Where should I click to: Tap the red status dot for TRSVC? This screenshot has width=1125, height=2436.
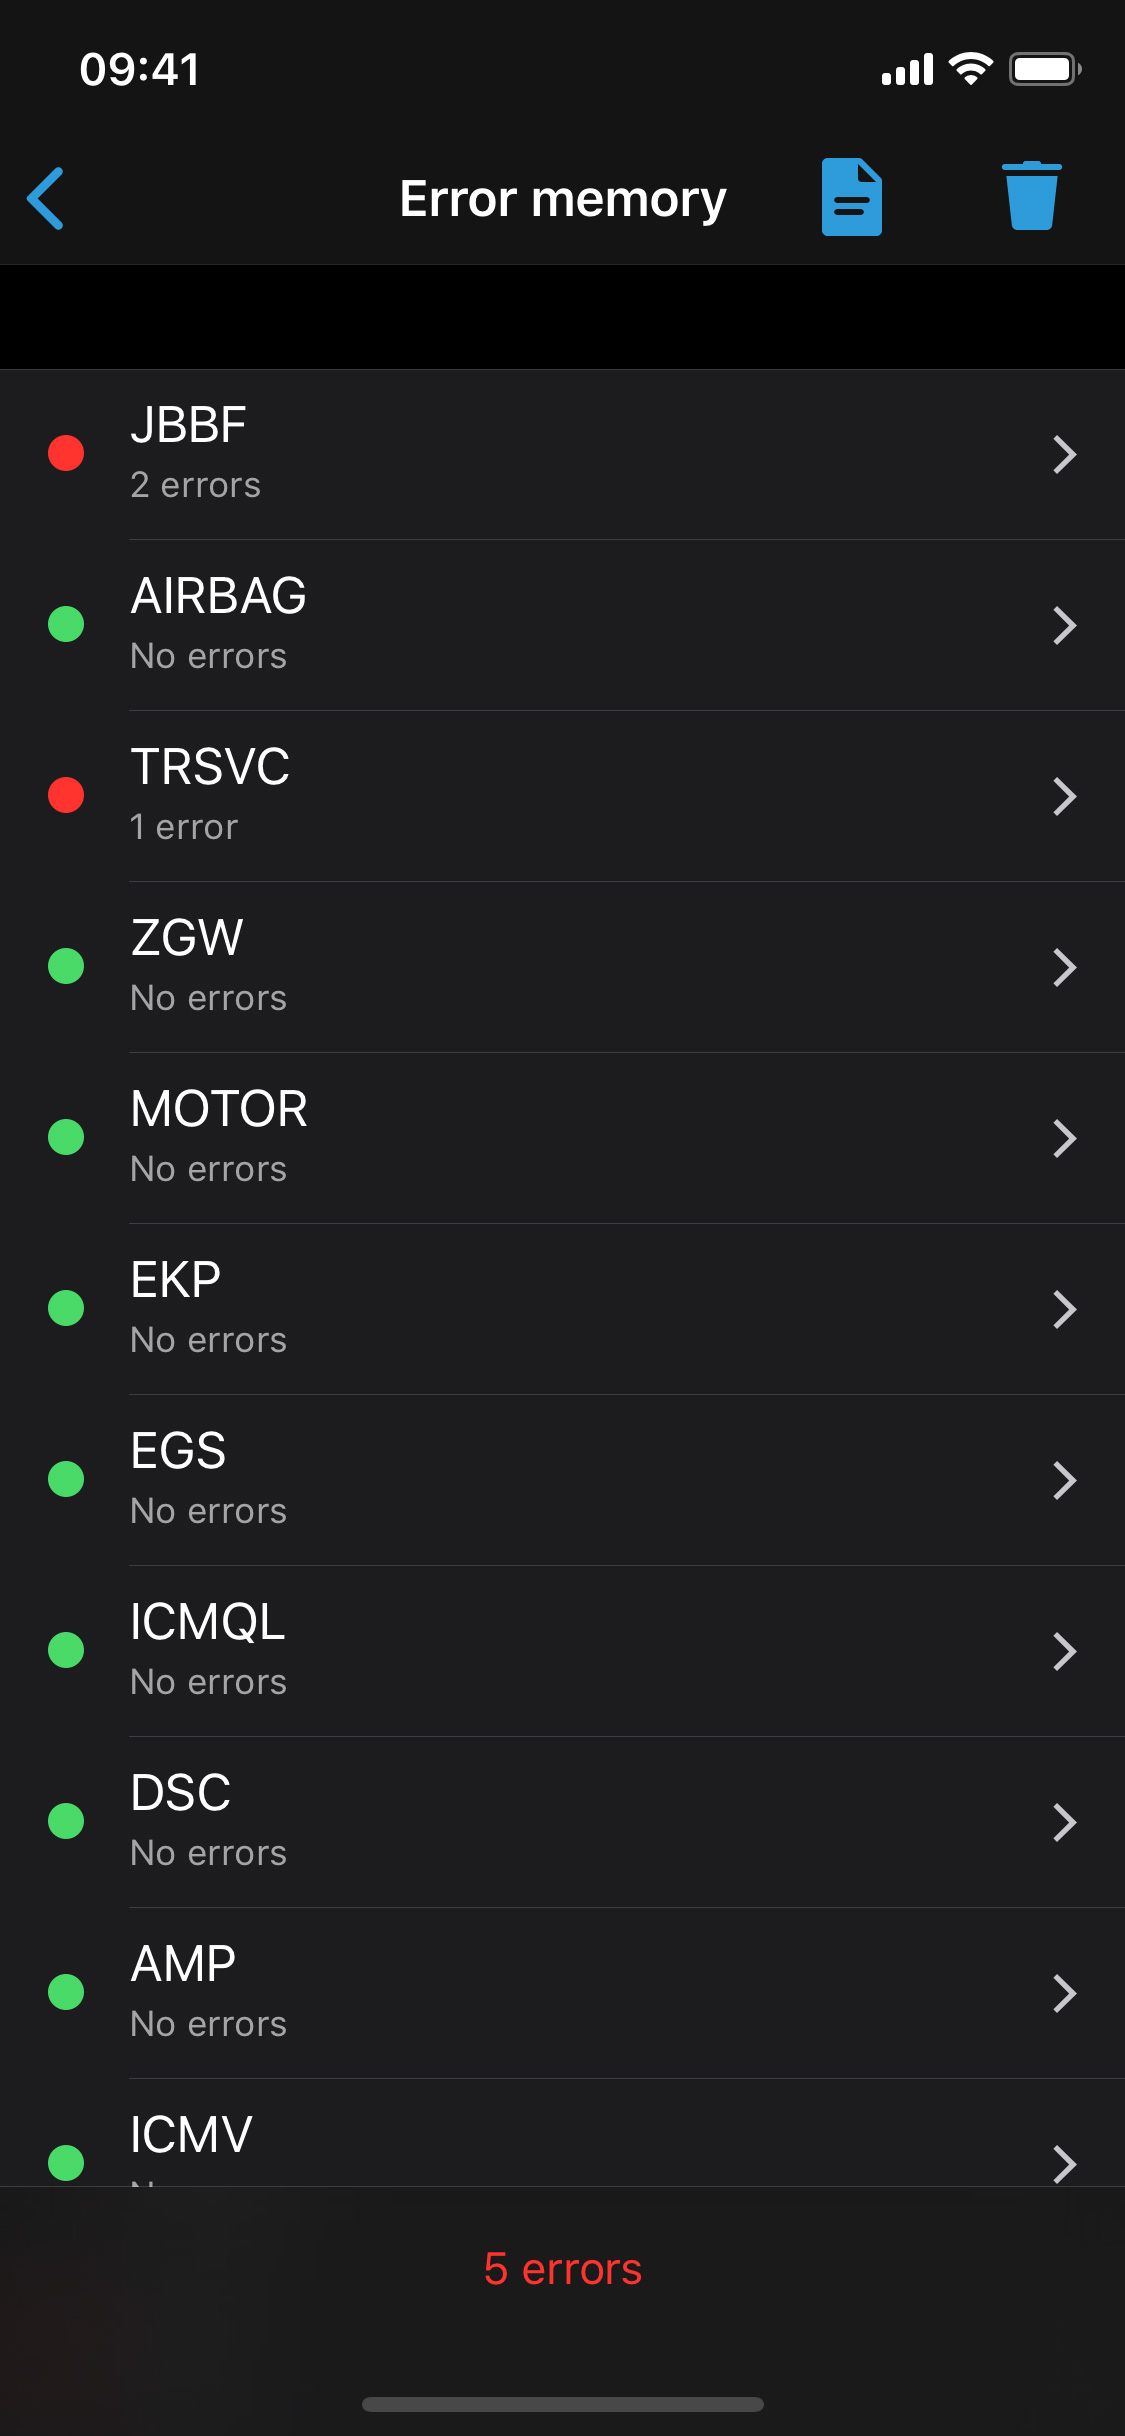point(66,795)
